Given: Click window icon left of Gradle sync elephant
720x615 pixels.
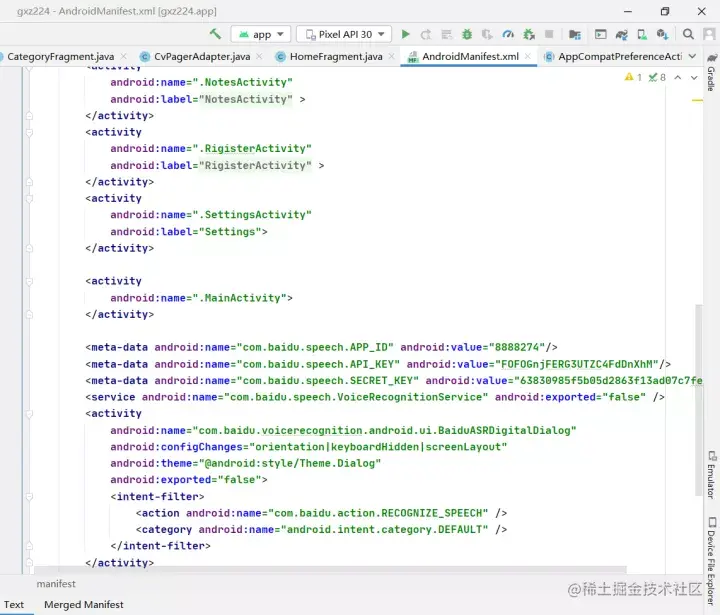Looking at the screenshot, I should (x=600, y=34).
